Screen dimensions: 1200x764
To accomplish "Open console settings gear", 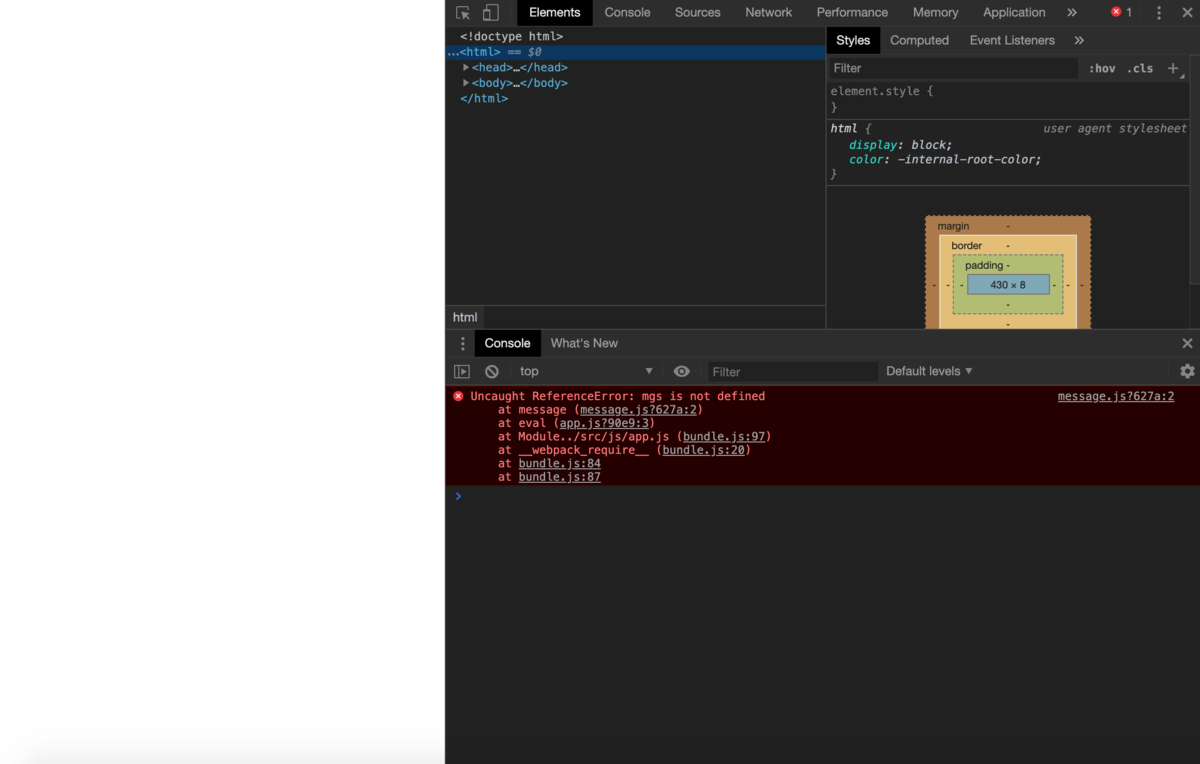I will pos(1186,371).
